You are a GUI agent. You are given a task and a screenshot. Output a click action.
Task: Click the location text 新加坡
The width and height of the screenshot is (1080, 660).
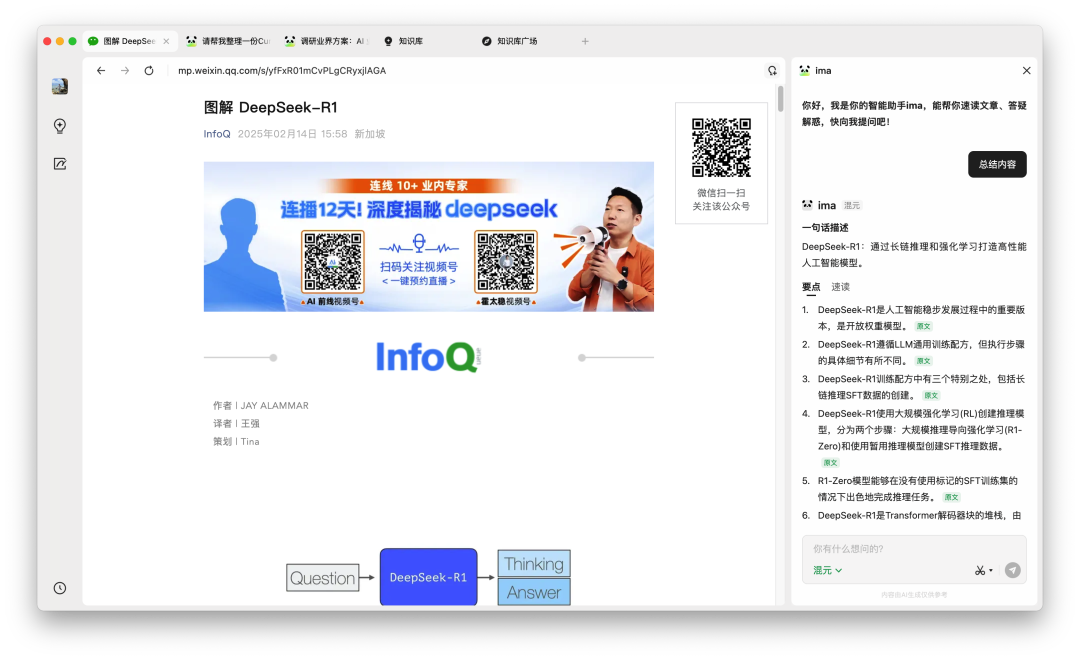pos(370,134)
